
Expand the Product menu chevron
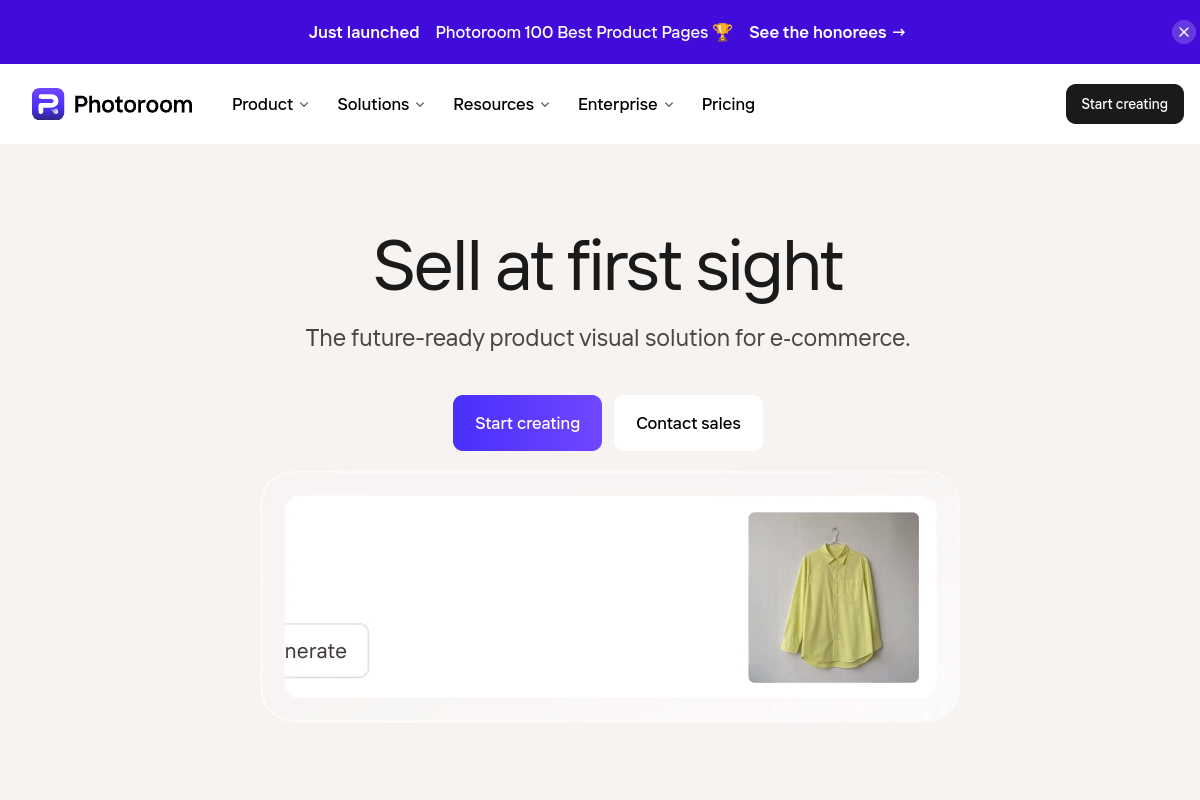[x=304, y=105]
